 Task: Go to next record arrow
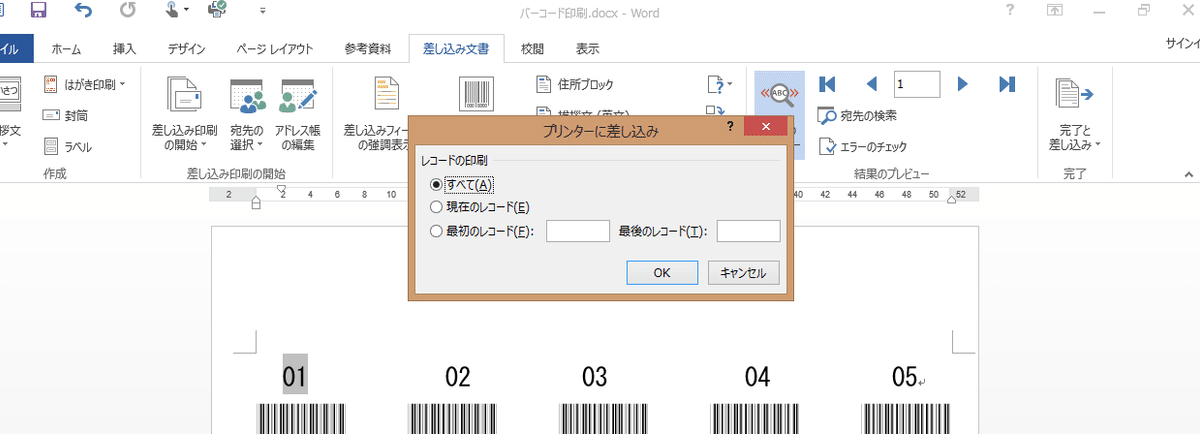(964, 84)
